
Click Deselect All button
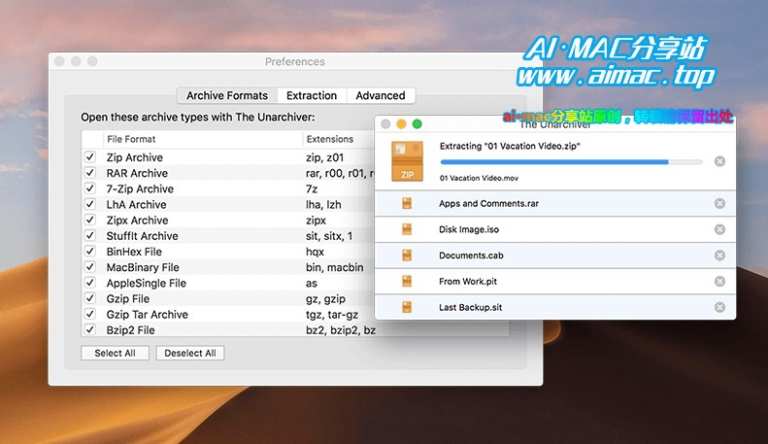coord(190,353)
